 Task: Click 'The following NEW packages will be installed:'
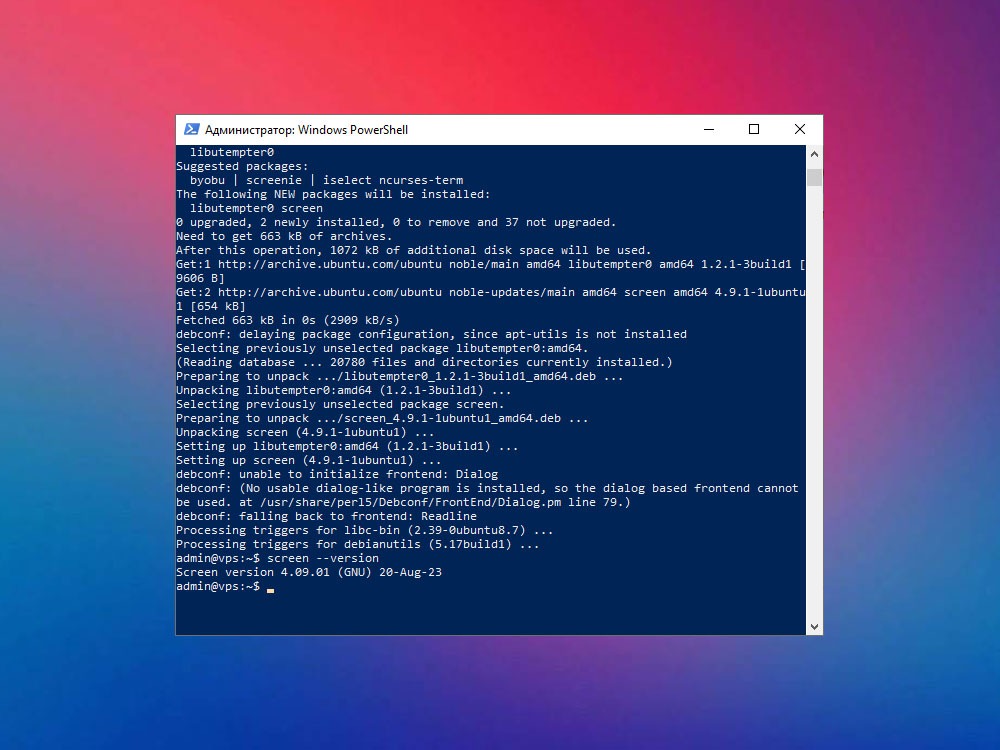click(333, 195)
